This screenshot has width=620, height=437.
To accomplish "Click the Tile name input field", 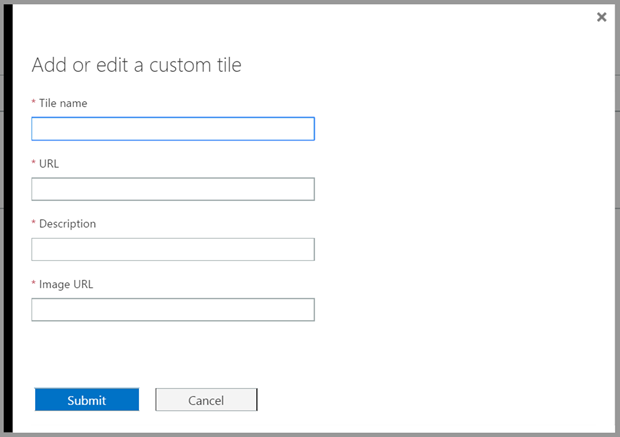I will tap(173, 129).
